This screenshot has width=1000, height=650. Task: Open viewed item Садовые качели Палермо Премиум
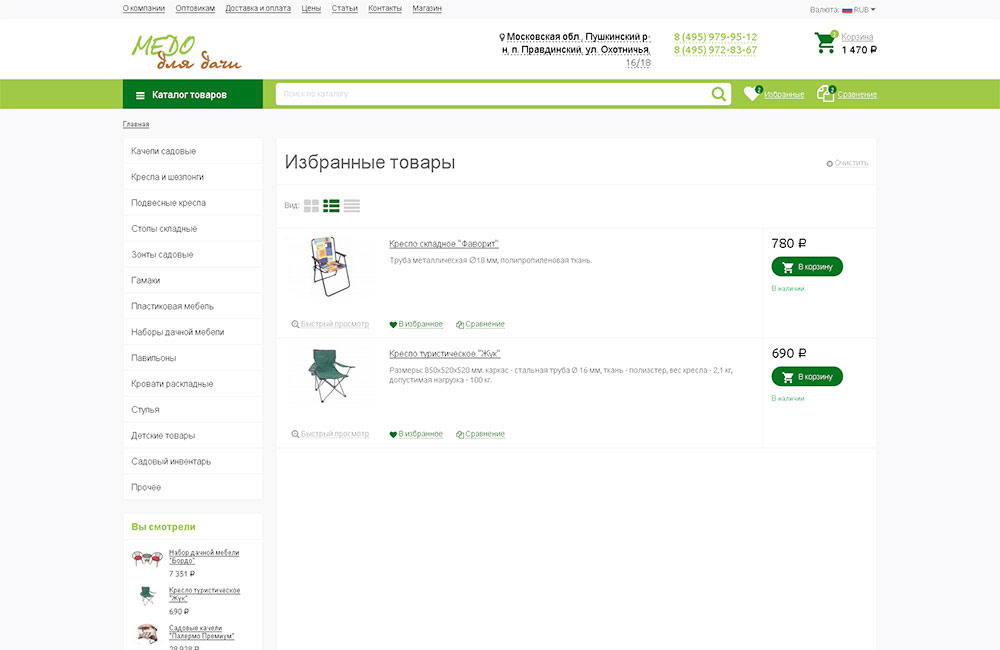(202, 632)
